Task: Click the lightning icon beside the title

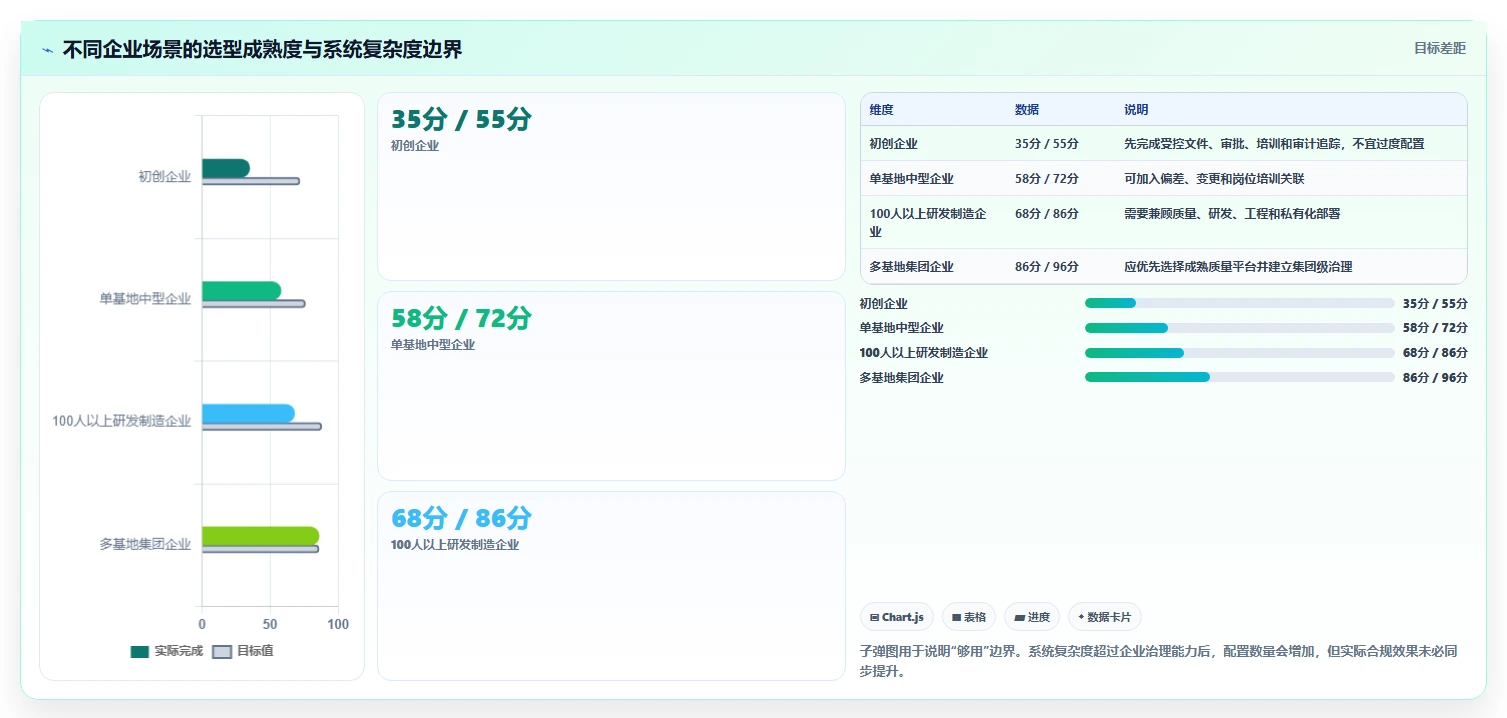Action: (48, 50)
